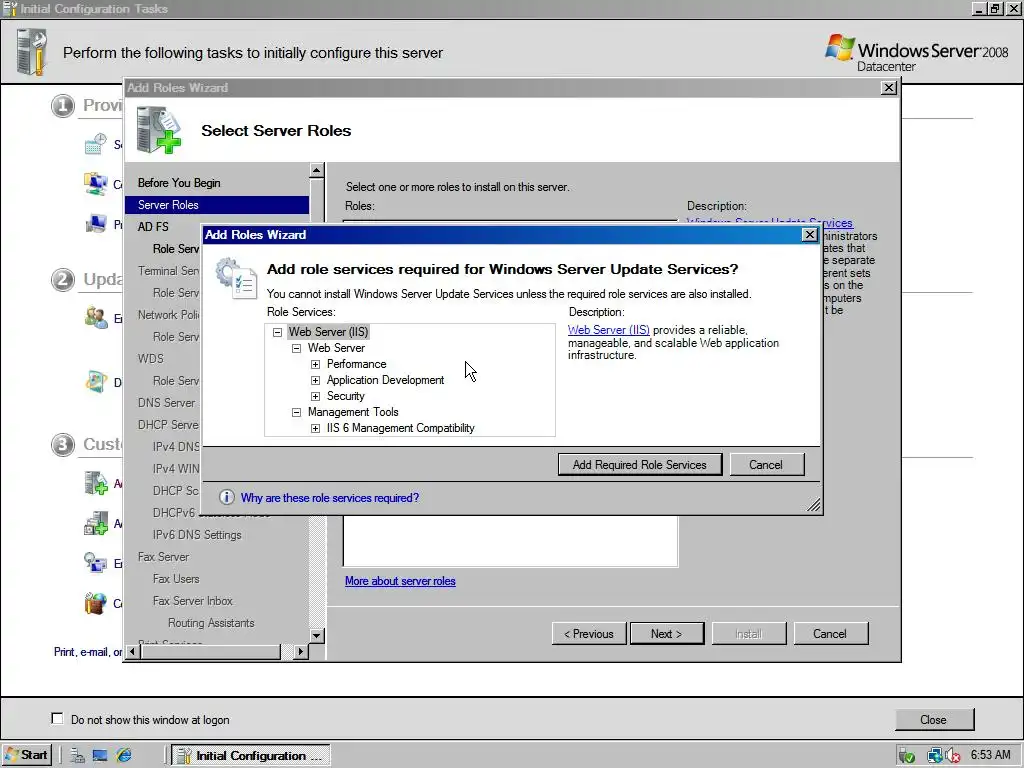Open the Web Server (IIS) description link
The width and height of the screenshot is (1024, 768).
click(x=609, y=330)
